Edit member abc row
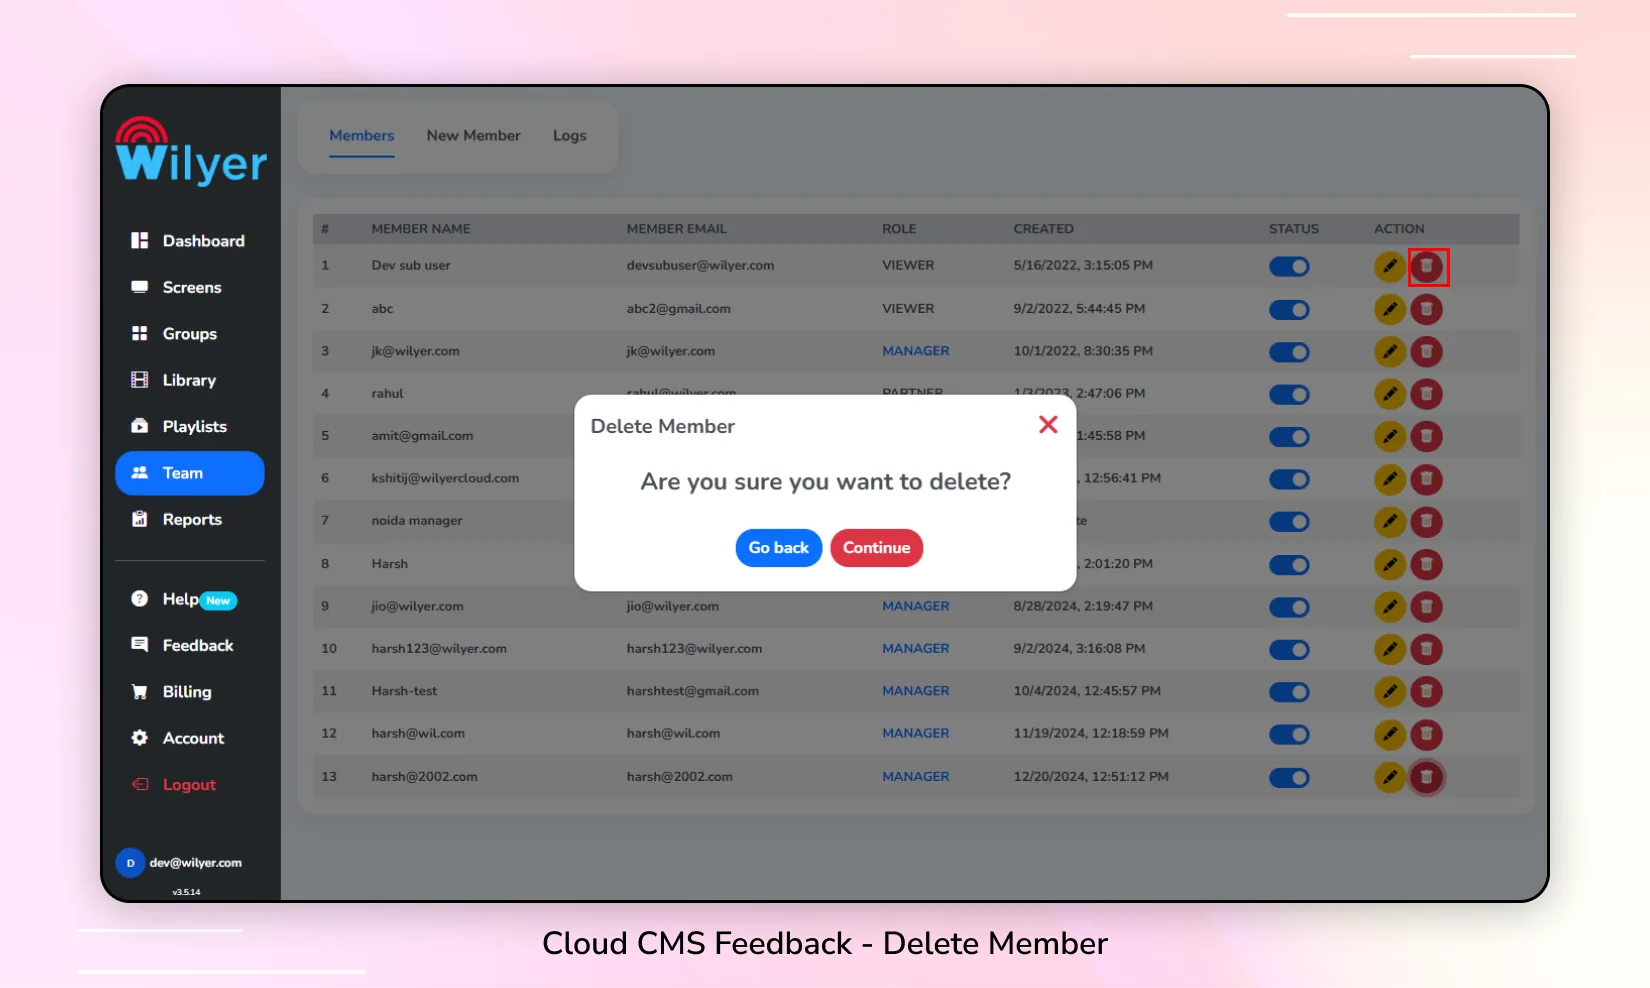Viewport: 1650px width, 988px height. coord(1390,310)
